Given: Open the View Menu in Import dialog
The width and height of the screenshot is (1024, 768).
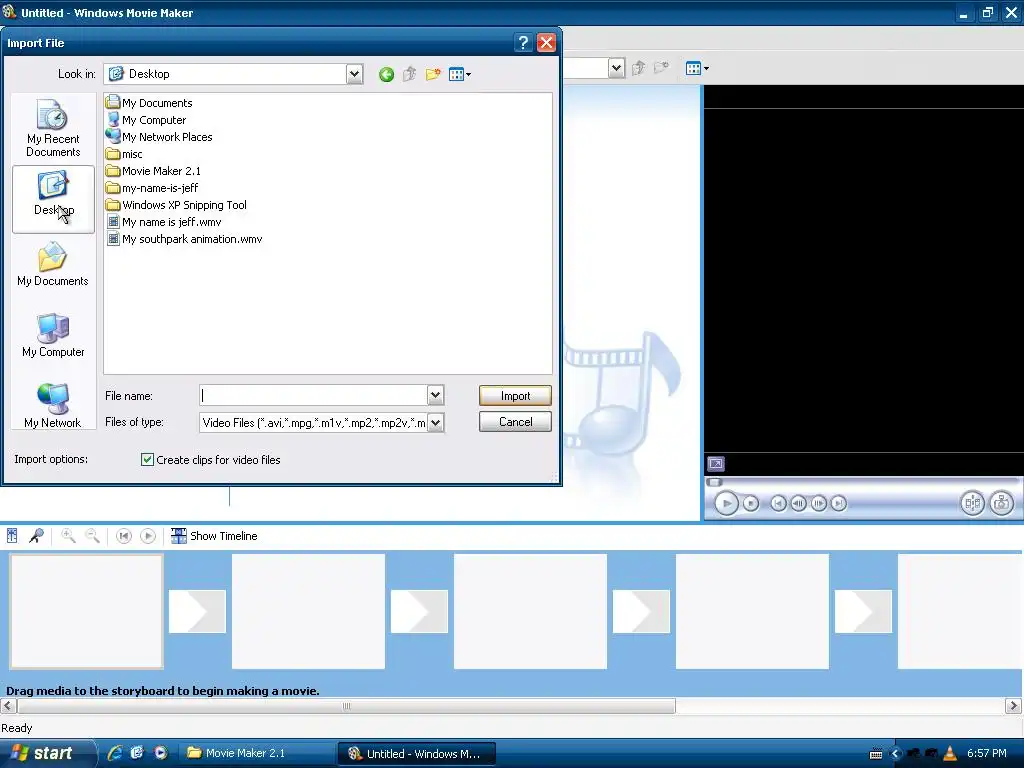Looking at the screenshot, I should coord(460,74).
